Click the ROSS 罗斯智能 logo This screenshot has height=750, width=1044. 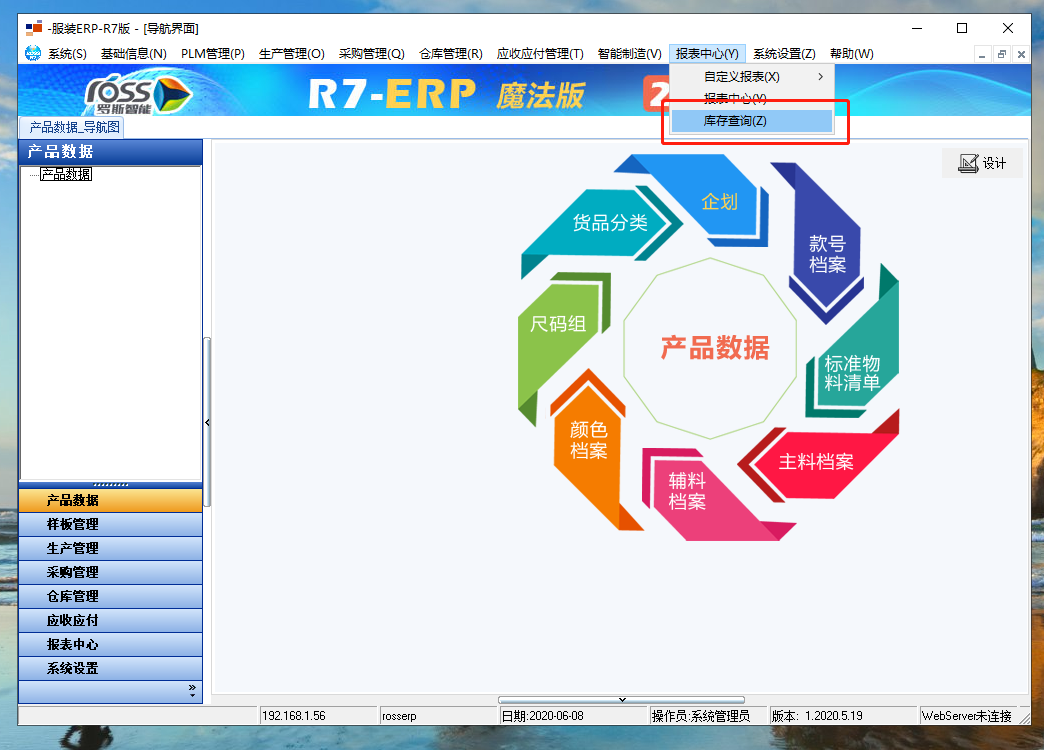tap(138, 95)
